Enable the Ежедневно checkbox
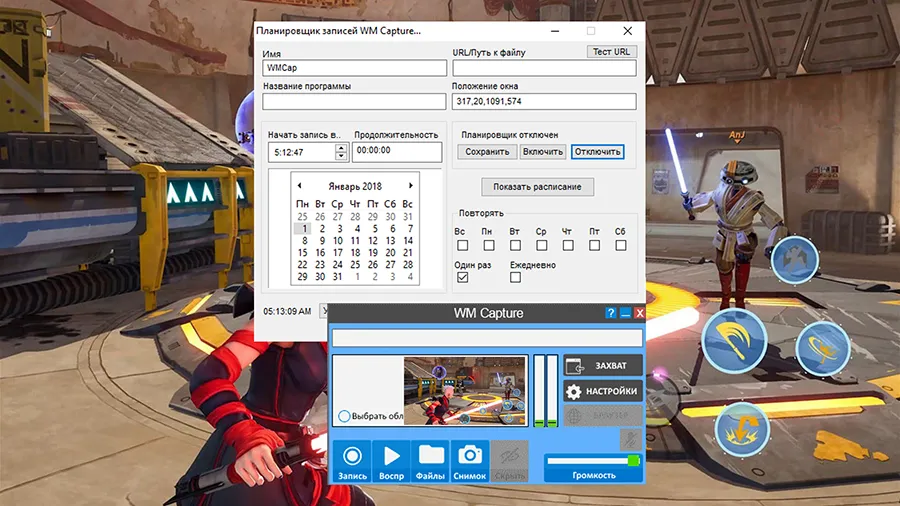The image size is (900, 506). (x=515, y=277)
